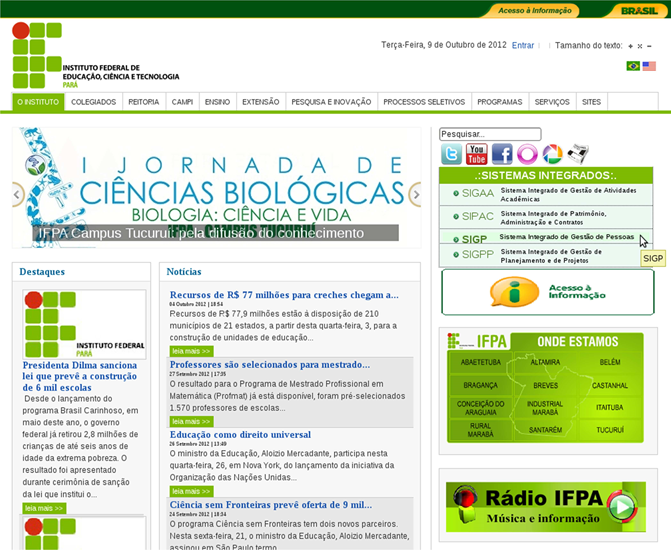Open the Processos Seletivos menu

[424, 102]
